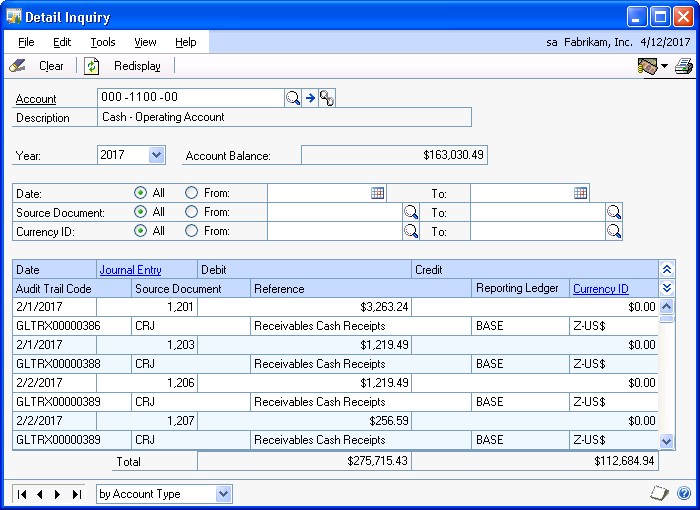This screenshot has width=700, height=510.
Task: Click the Account number field 000-1100-00
Action: pos(191,97)
